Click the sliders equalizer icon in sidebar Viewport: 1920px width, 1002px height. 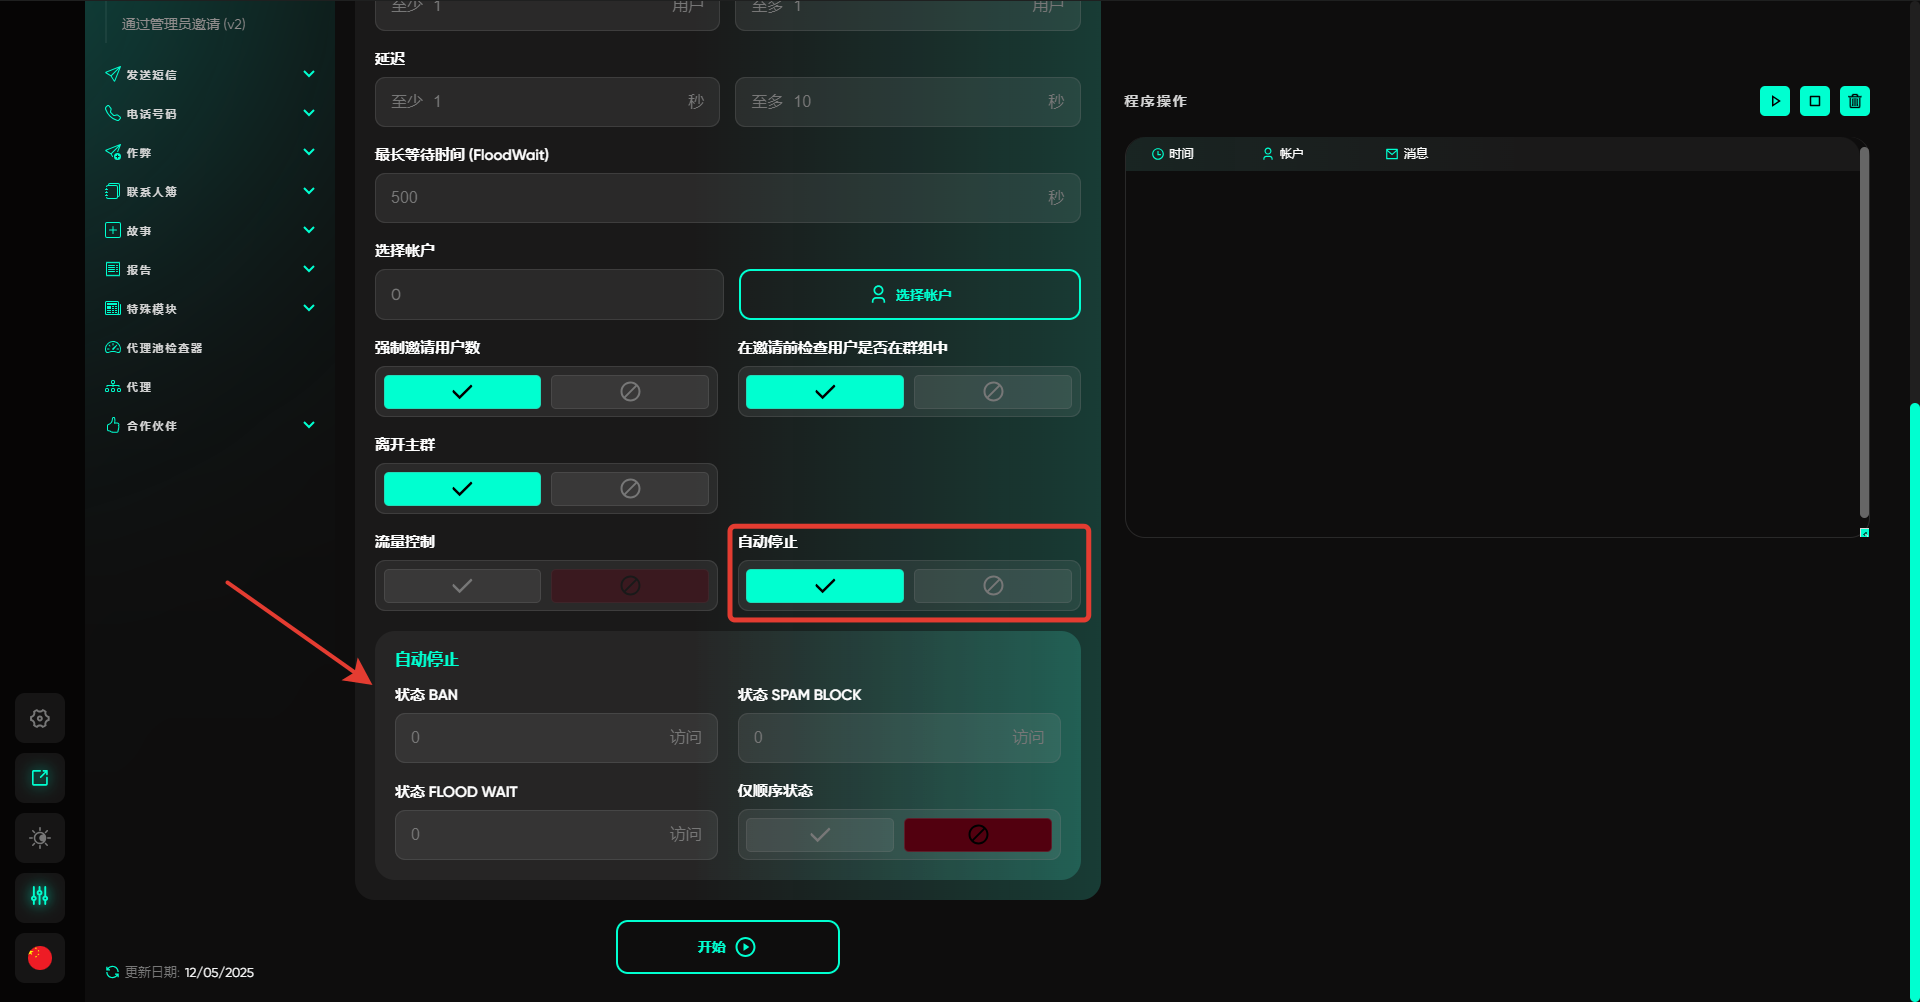40,896
